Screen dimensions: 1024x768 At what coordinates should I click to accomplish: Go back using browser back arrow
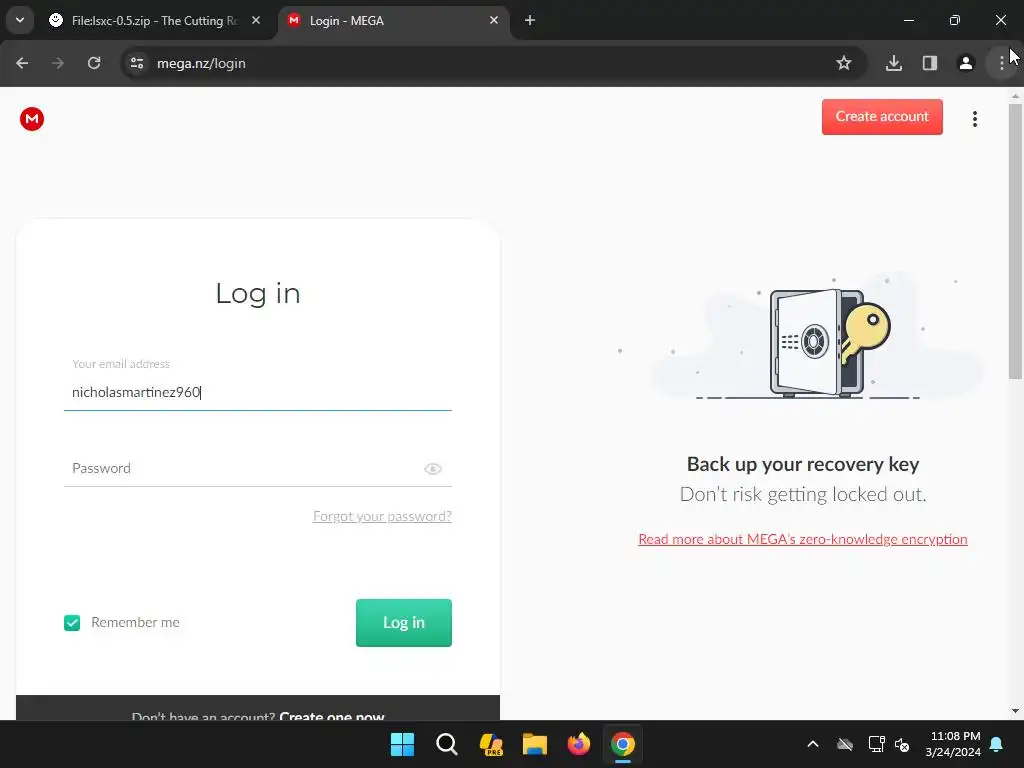click(22, 63)
